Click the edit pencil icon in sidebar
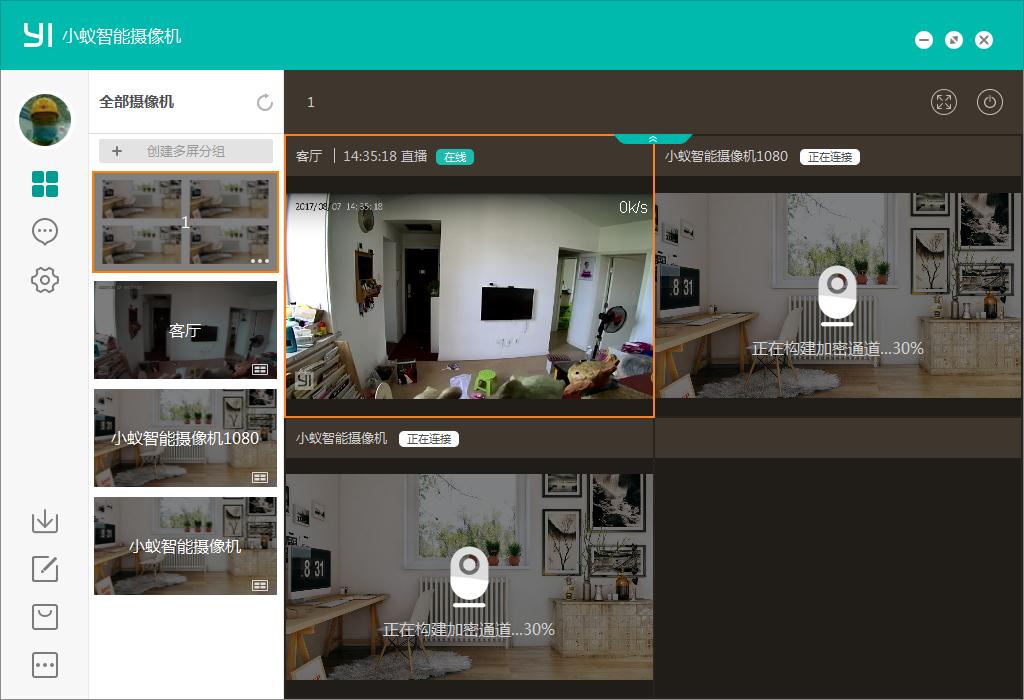Screen dimensions: 1024x700 click(45, 569)
